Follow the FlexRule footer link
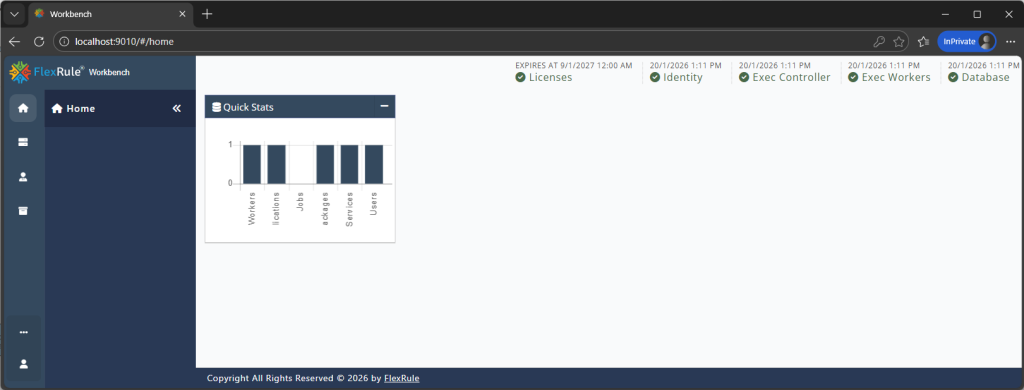 (x=402, y=378)
